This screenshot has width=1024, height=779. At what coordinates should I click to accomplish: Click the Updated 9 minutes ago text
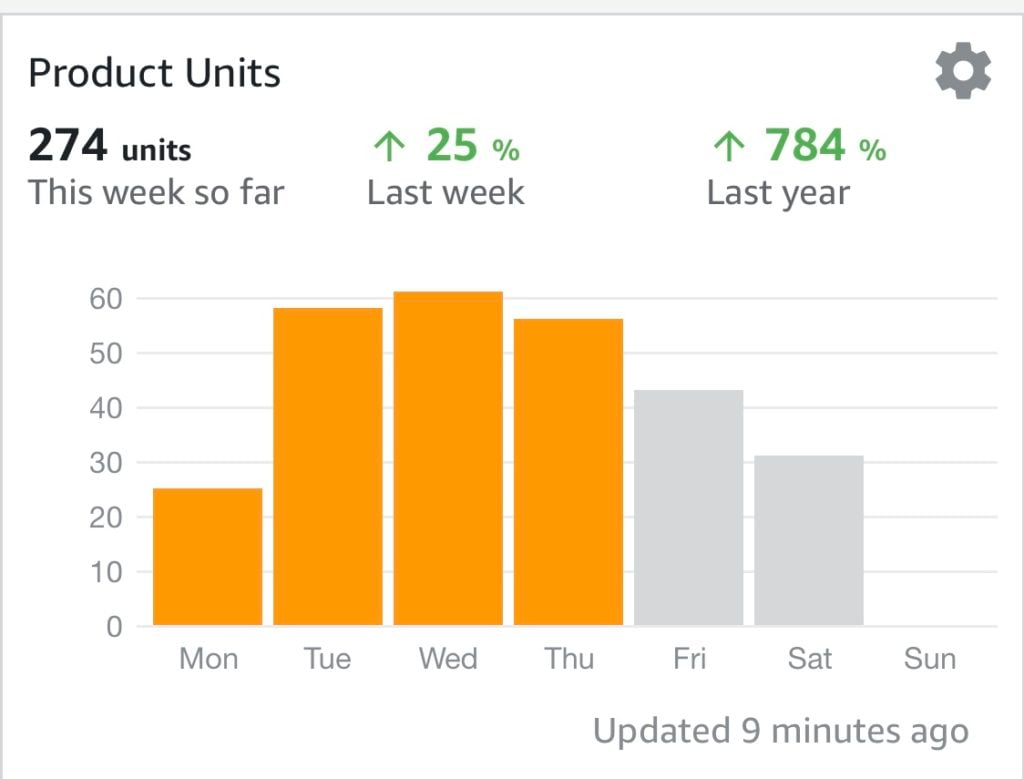pyautogui.click(x=781, y=731)
